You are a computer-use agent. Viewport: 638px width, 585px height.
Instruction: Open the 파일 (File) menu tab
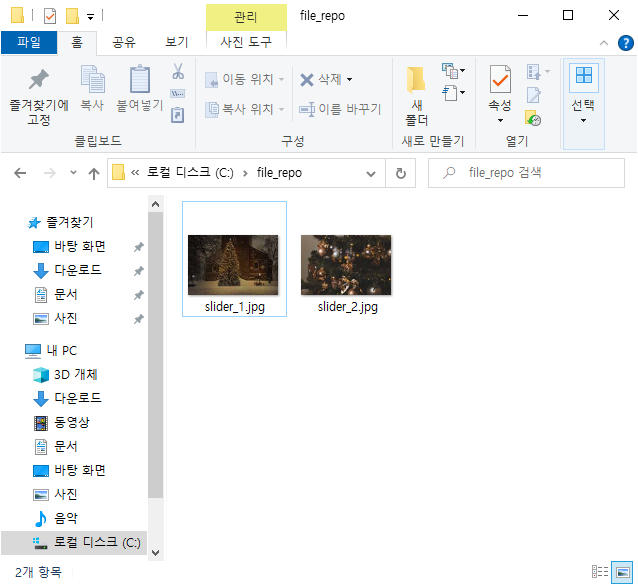tap(29, 42)
